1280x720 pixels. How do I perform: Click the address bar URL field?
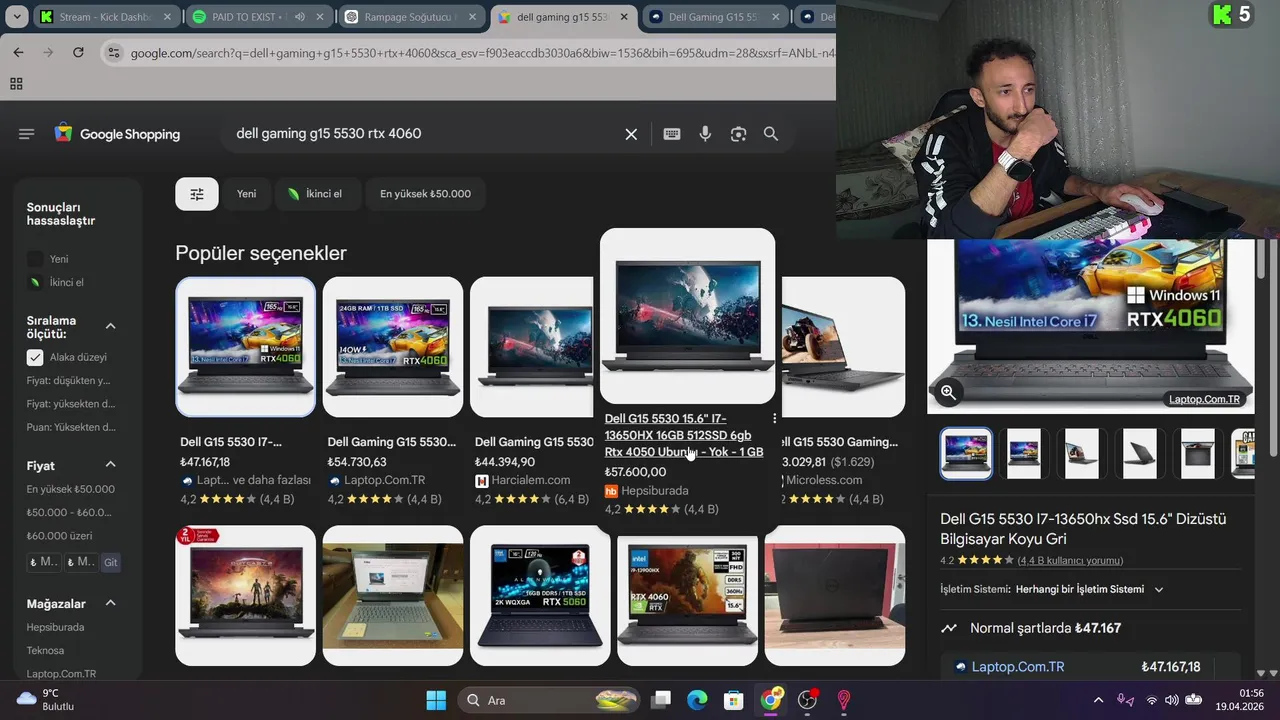[480, 53]
